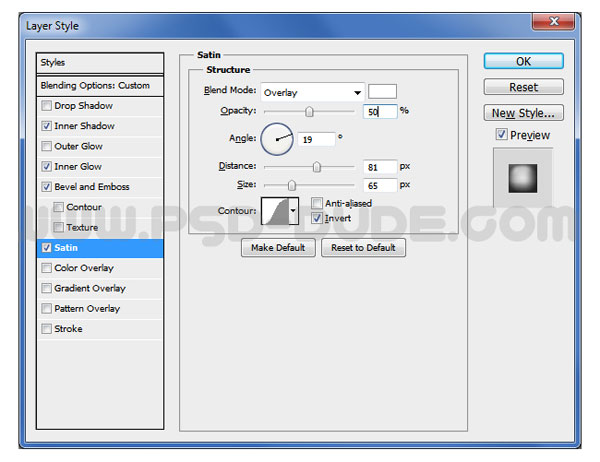Screen dimensions: 600x462
Task: Check the Anti-aliased option
Action: (317, 203)
